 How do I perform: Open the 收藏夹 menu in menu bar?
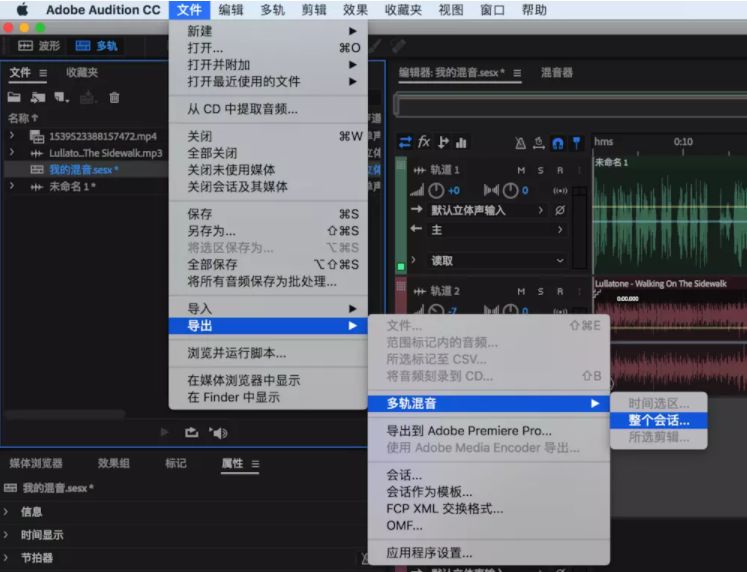(403, 10)
